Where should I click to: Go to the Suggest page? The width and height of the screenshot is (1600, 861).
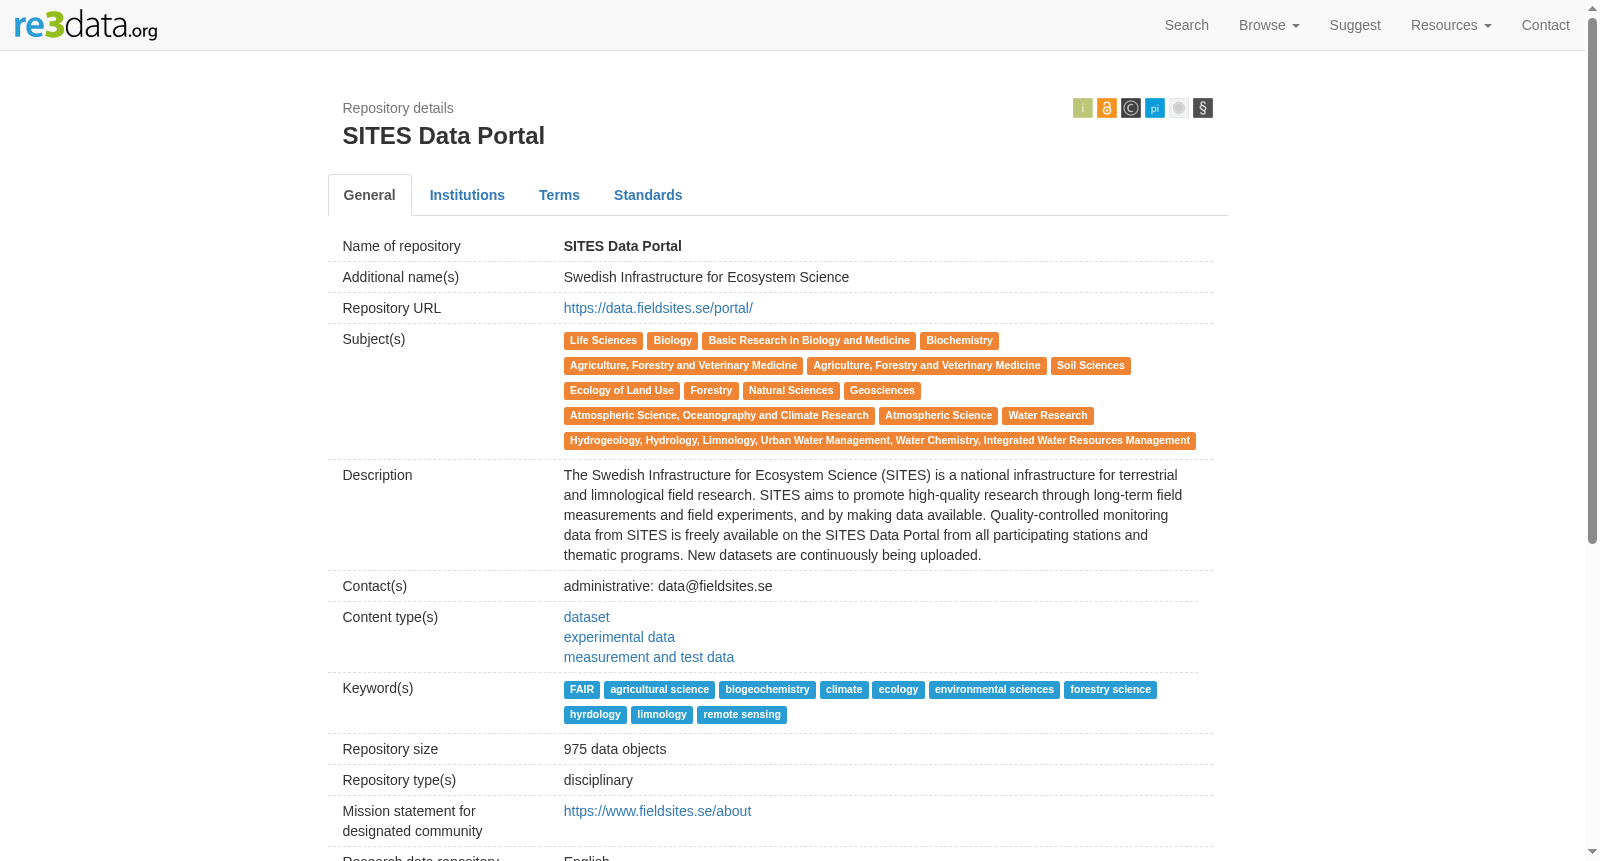point(1355,25)
